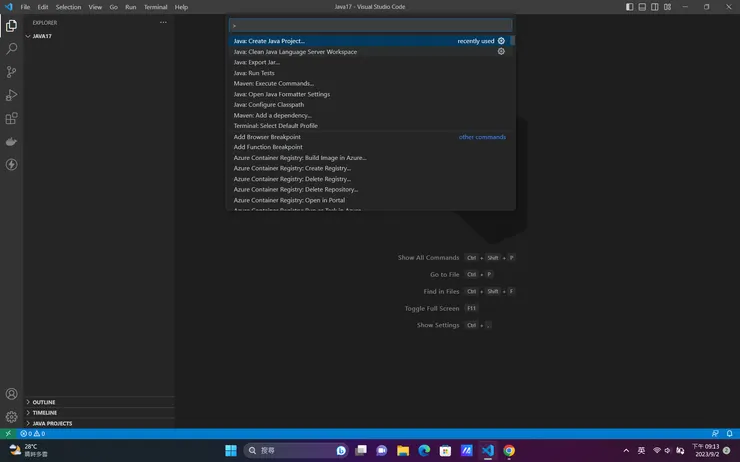Toggle the primary side bar layout icon

tap(630, 7)
